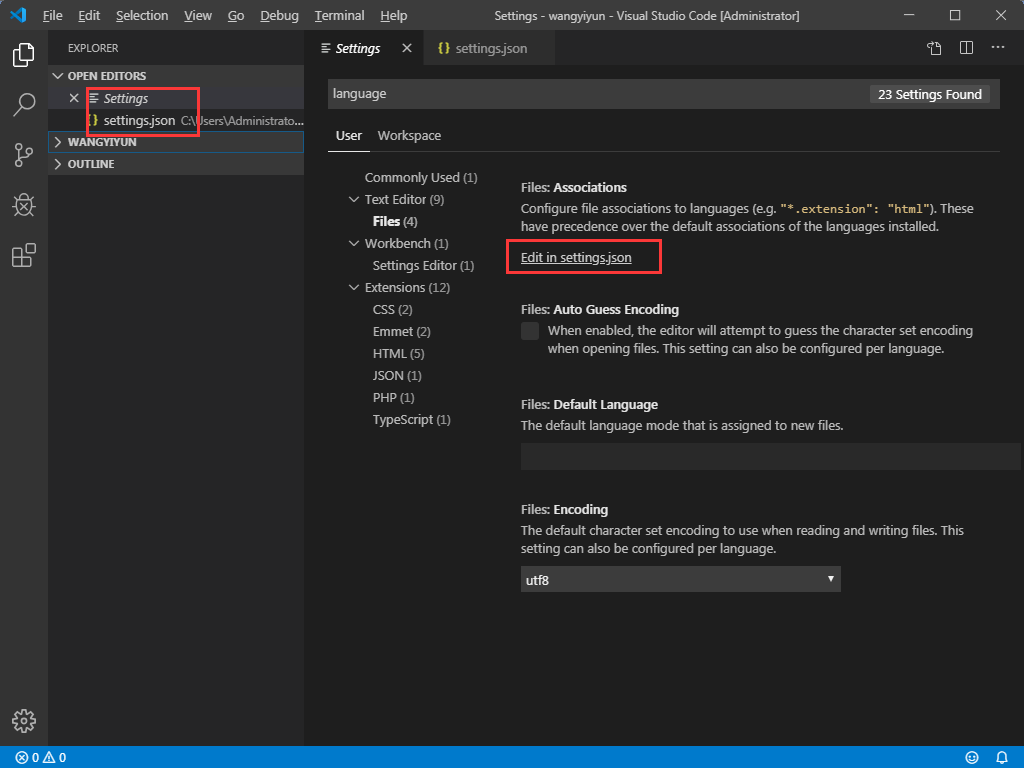This screenshot has width=1024, height=768.
Task: Open the Explorer view in activity bar
Action: point(23,55)
